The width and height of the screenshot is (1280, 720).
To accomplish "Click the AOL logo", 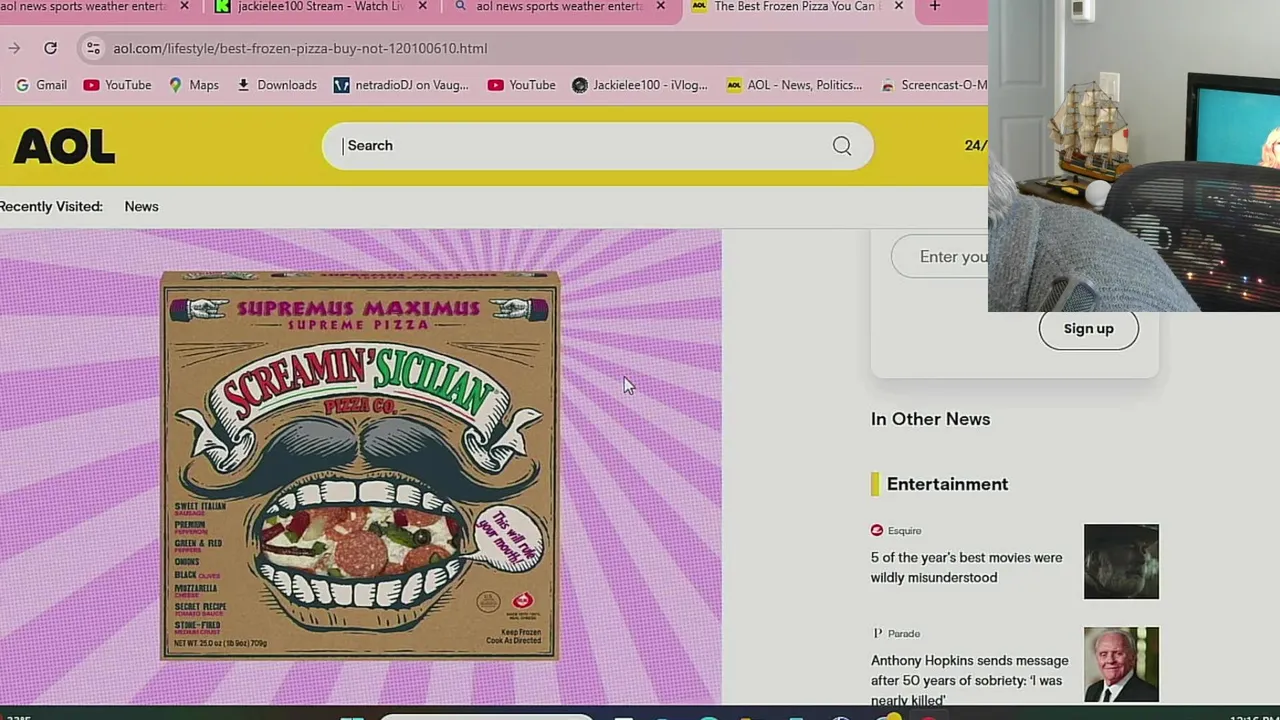I will [x=64, y=146].
